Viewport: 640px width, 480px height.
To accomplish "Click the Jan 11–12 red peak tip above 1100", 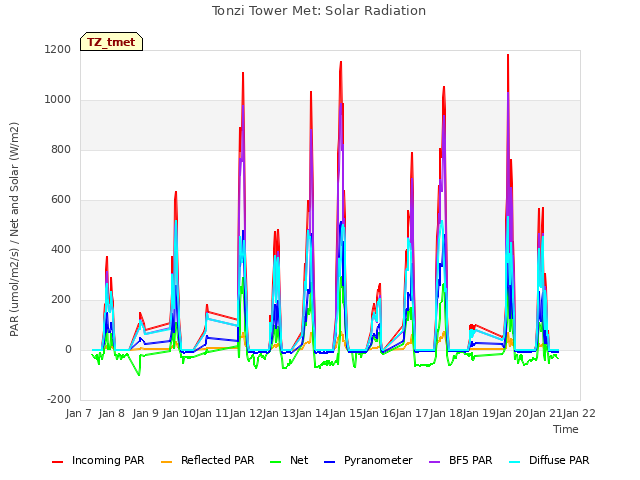I will (x=243, y=73).
